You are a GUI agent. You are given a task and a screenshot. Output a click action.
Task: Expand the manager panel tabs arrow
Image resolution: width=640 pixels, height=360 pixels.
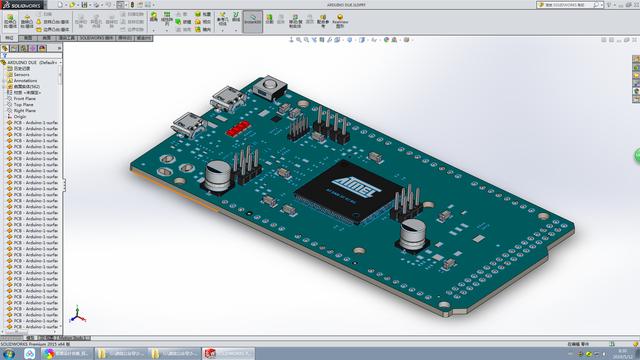click(x=59, y=48)
